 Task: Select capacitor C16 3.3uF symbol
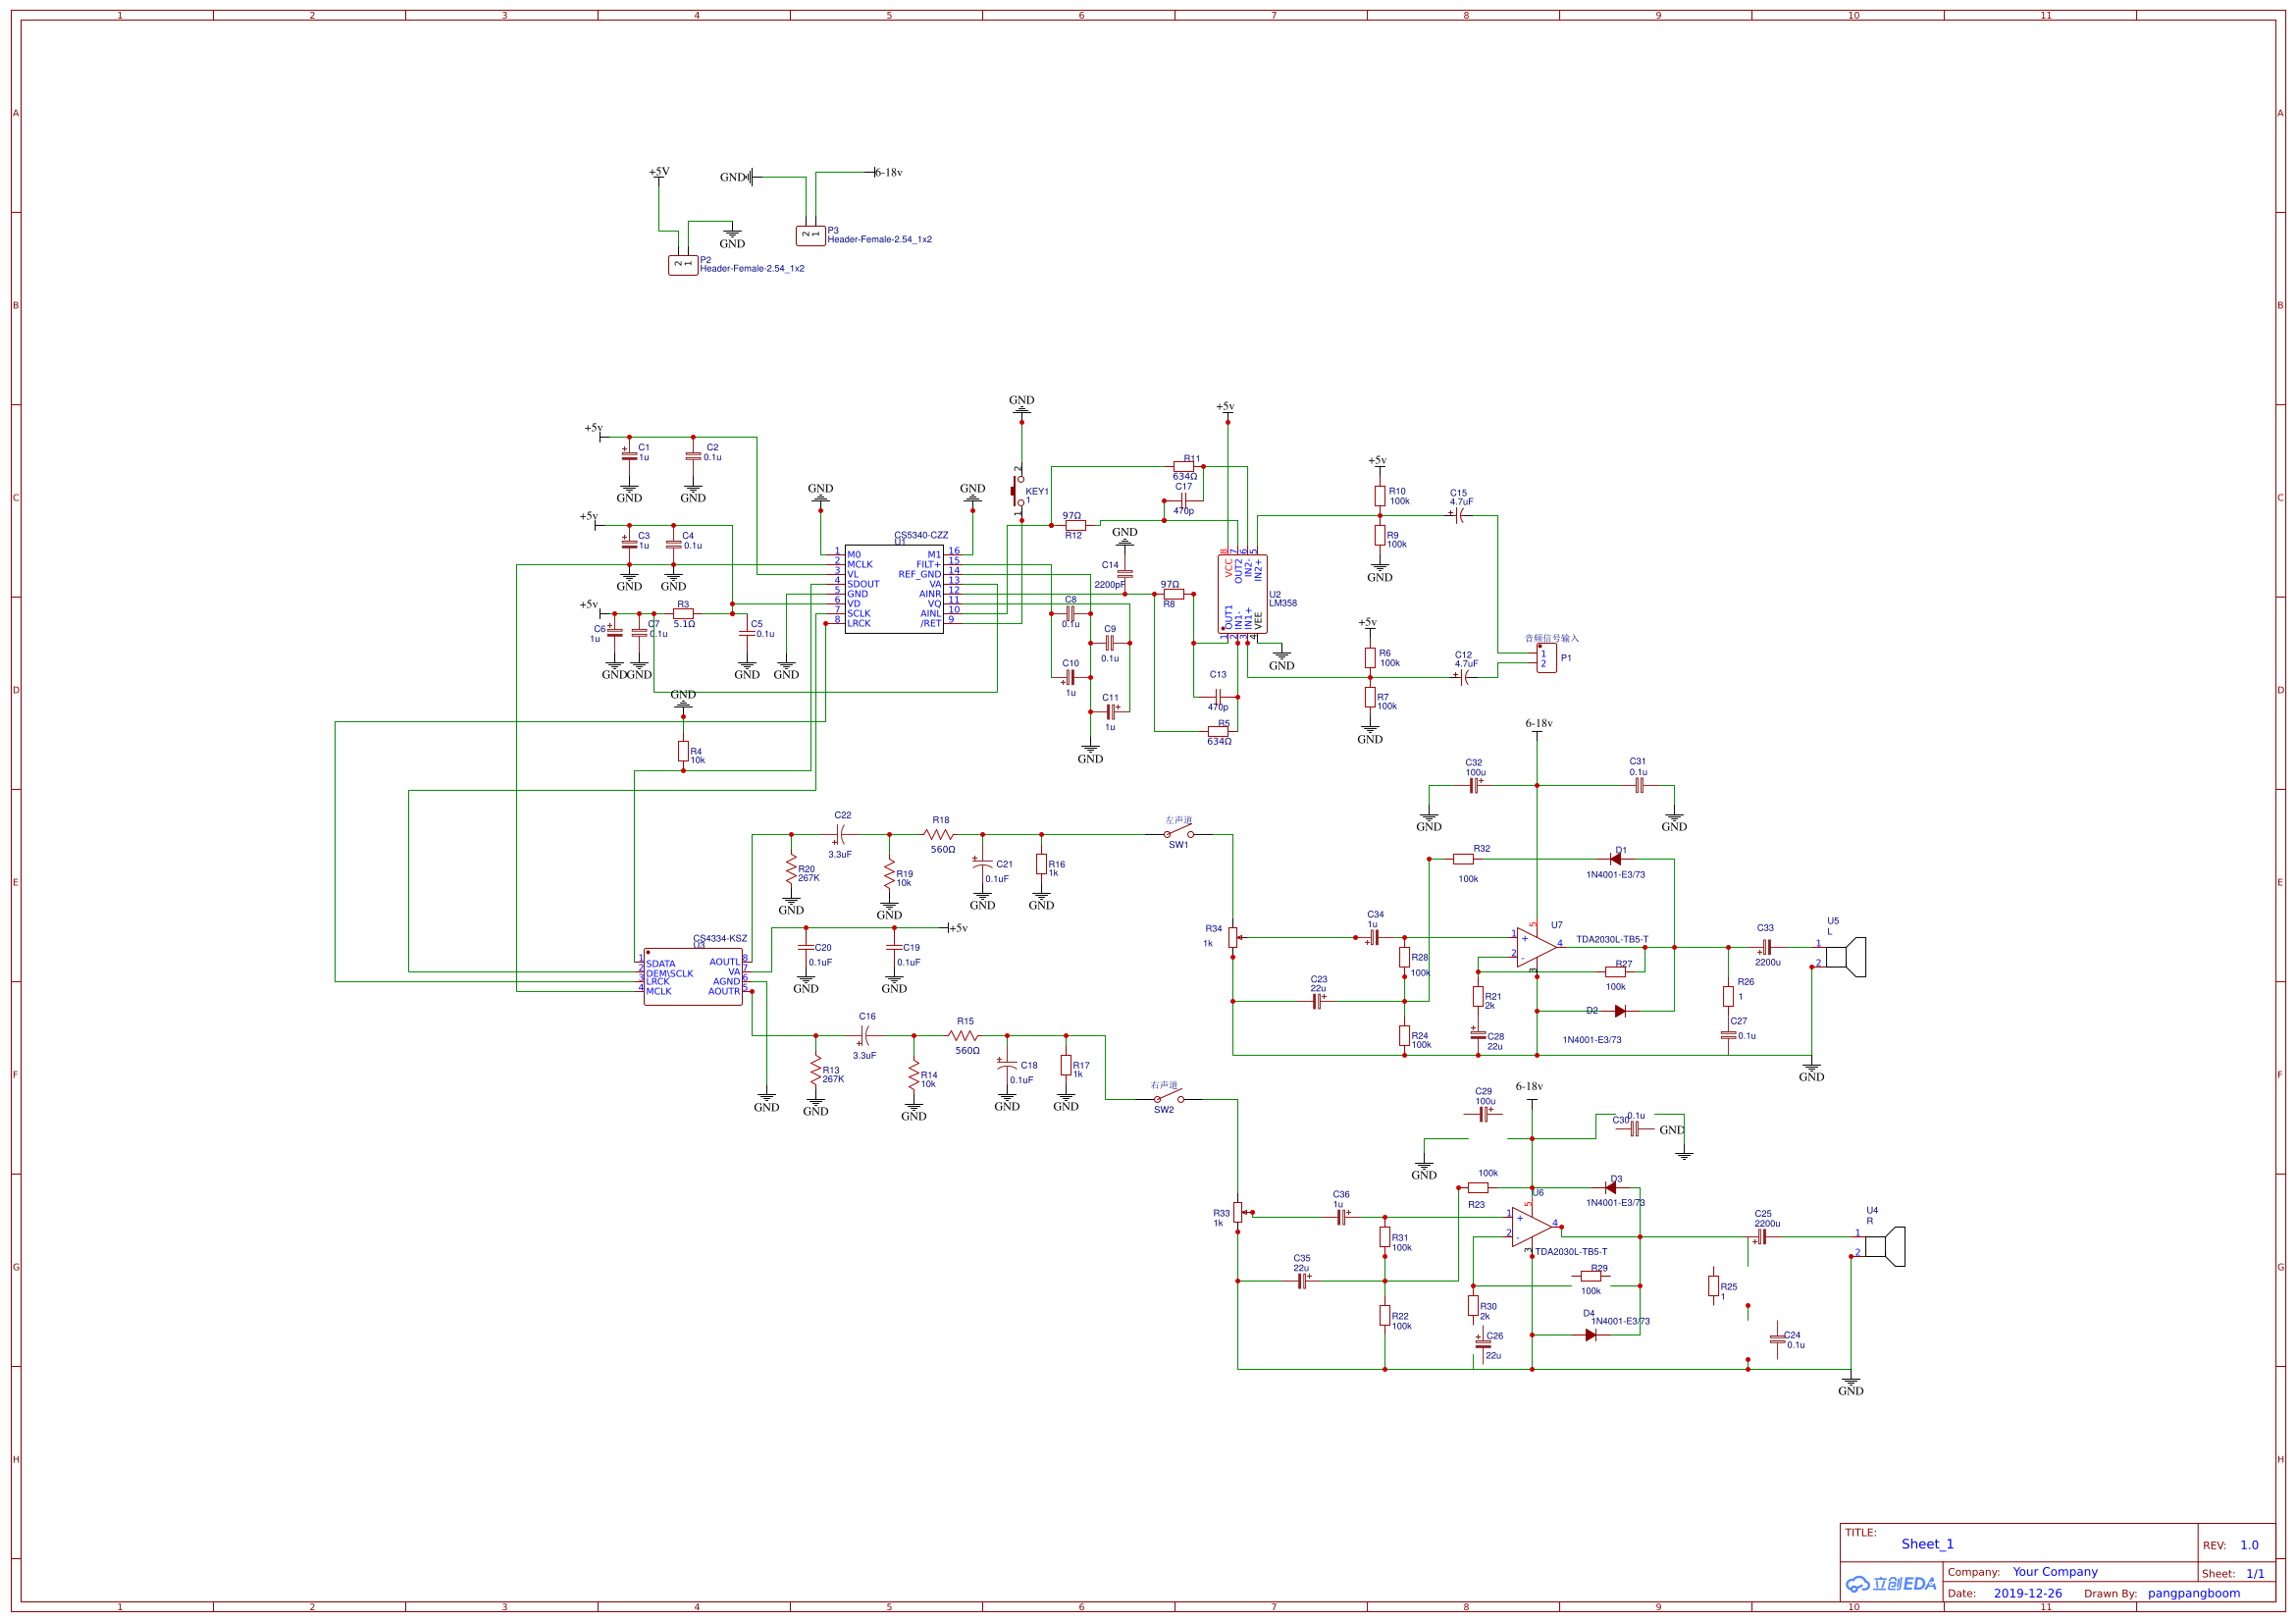coord(866,1035)
